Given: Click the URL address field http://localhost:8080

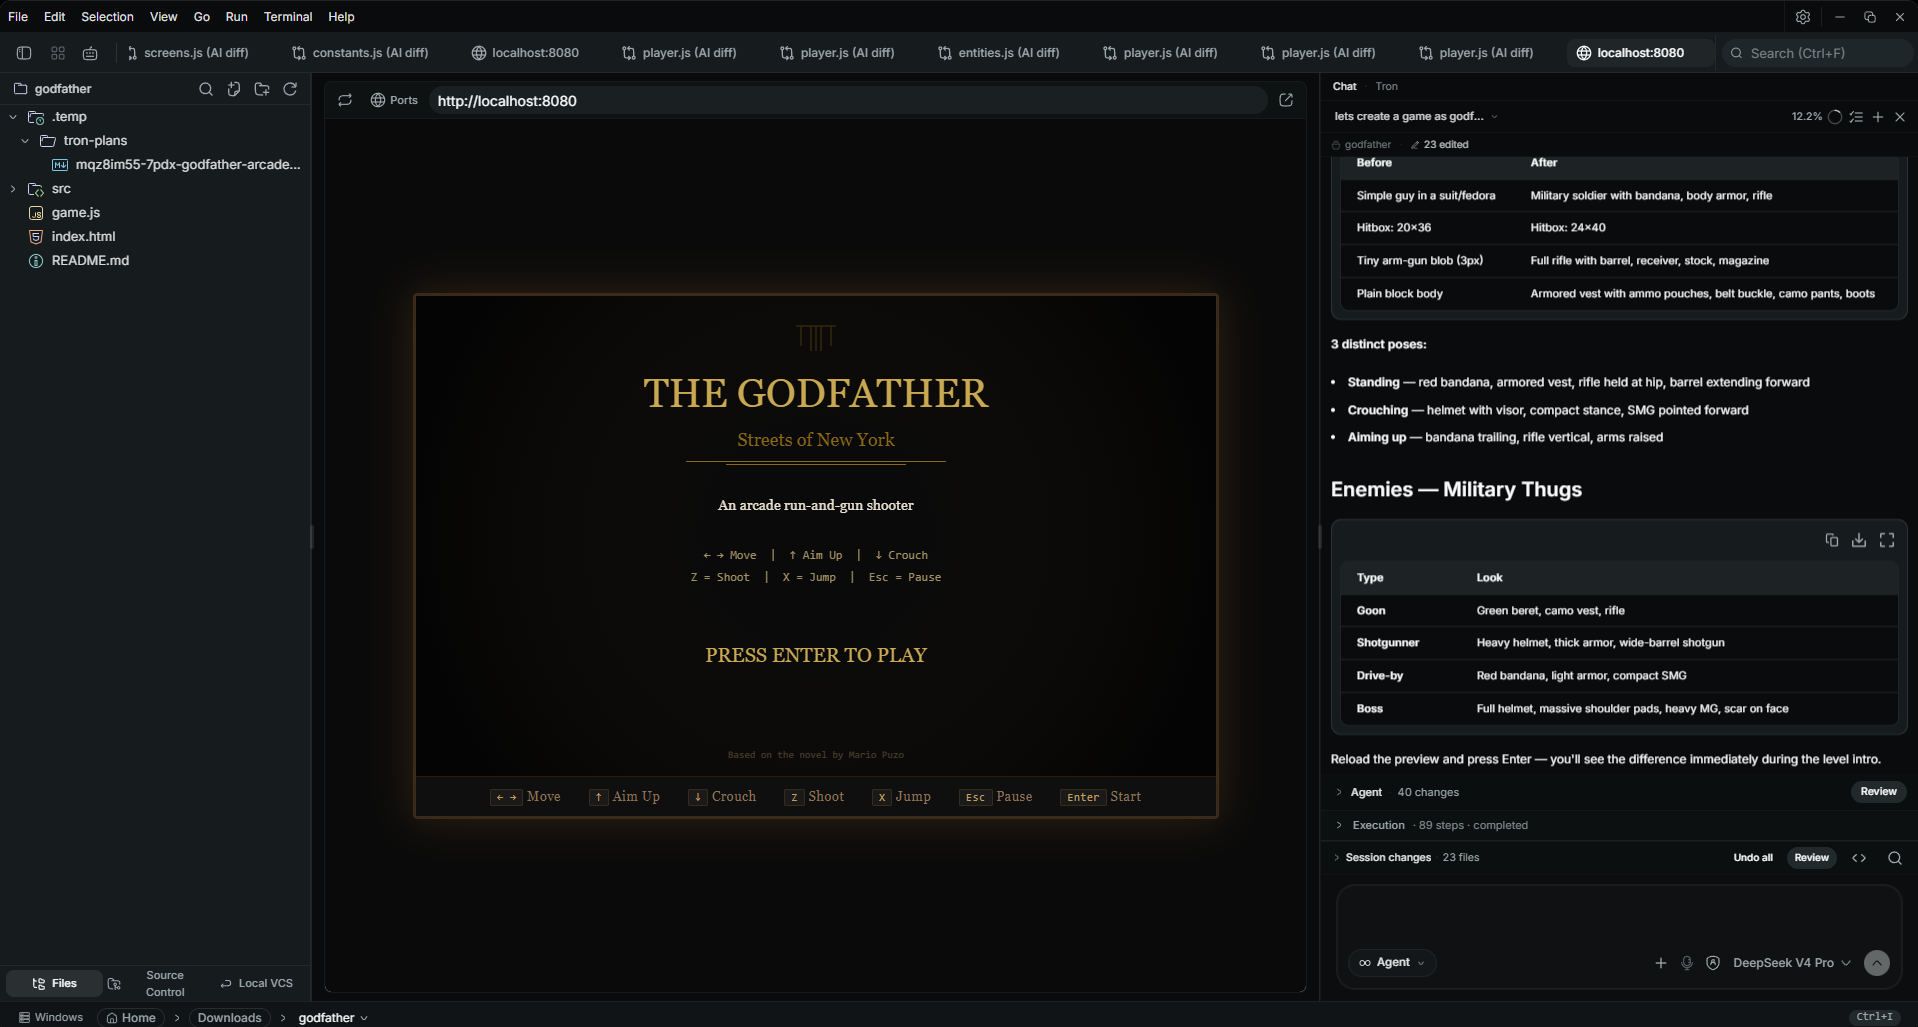Looking at the screenshot, I should point(848,100).
